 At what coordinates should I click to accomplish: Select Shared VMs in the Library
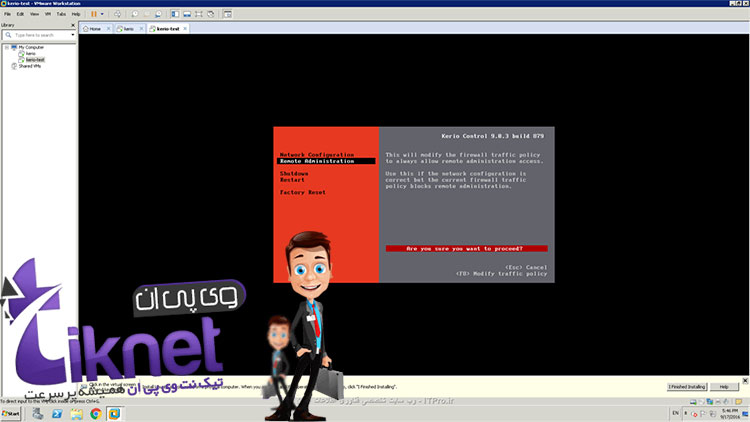(x=30, y=66)
